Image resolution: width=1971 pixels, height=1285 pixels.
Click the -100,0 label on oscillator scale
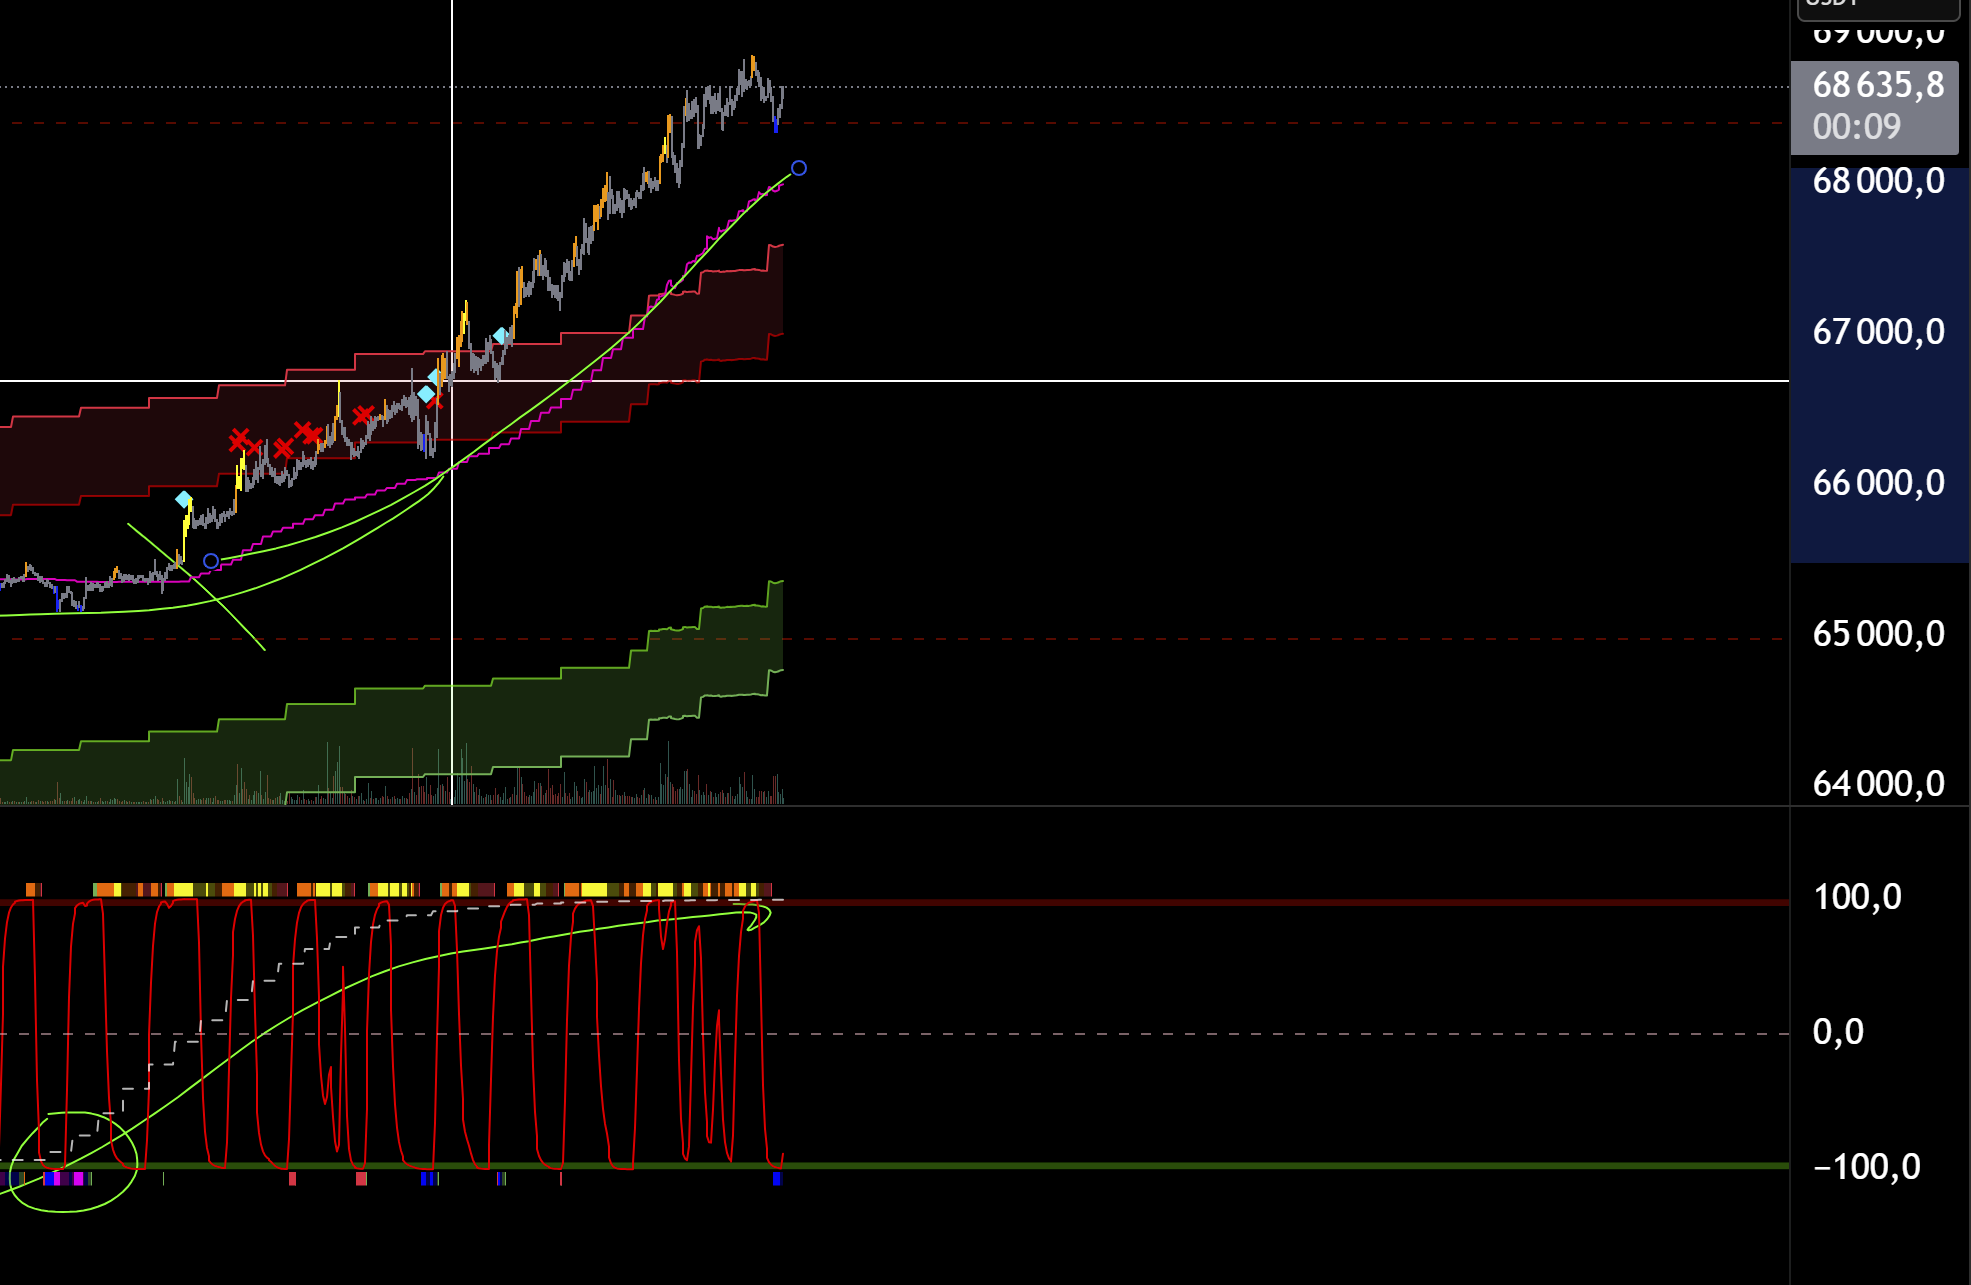[1865, 1167]
